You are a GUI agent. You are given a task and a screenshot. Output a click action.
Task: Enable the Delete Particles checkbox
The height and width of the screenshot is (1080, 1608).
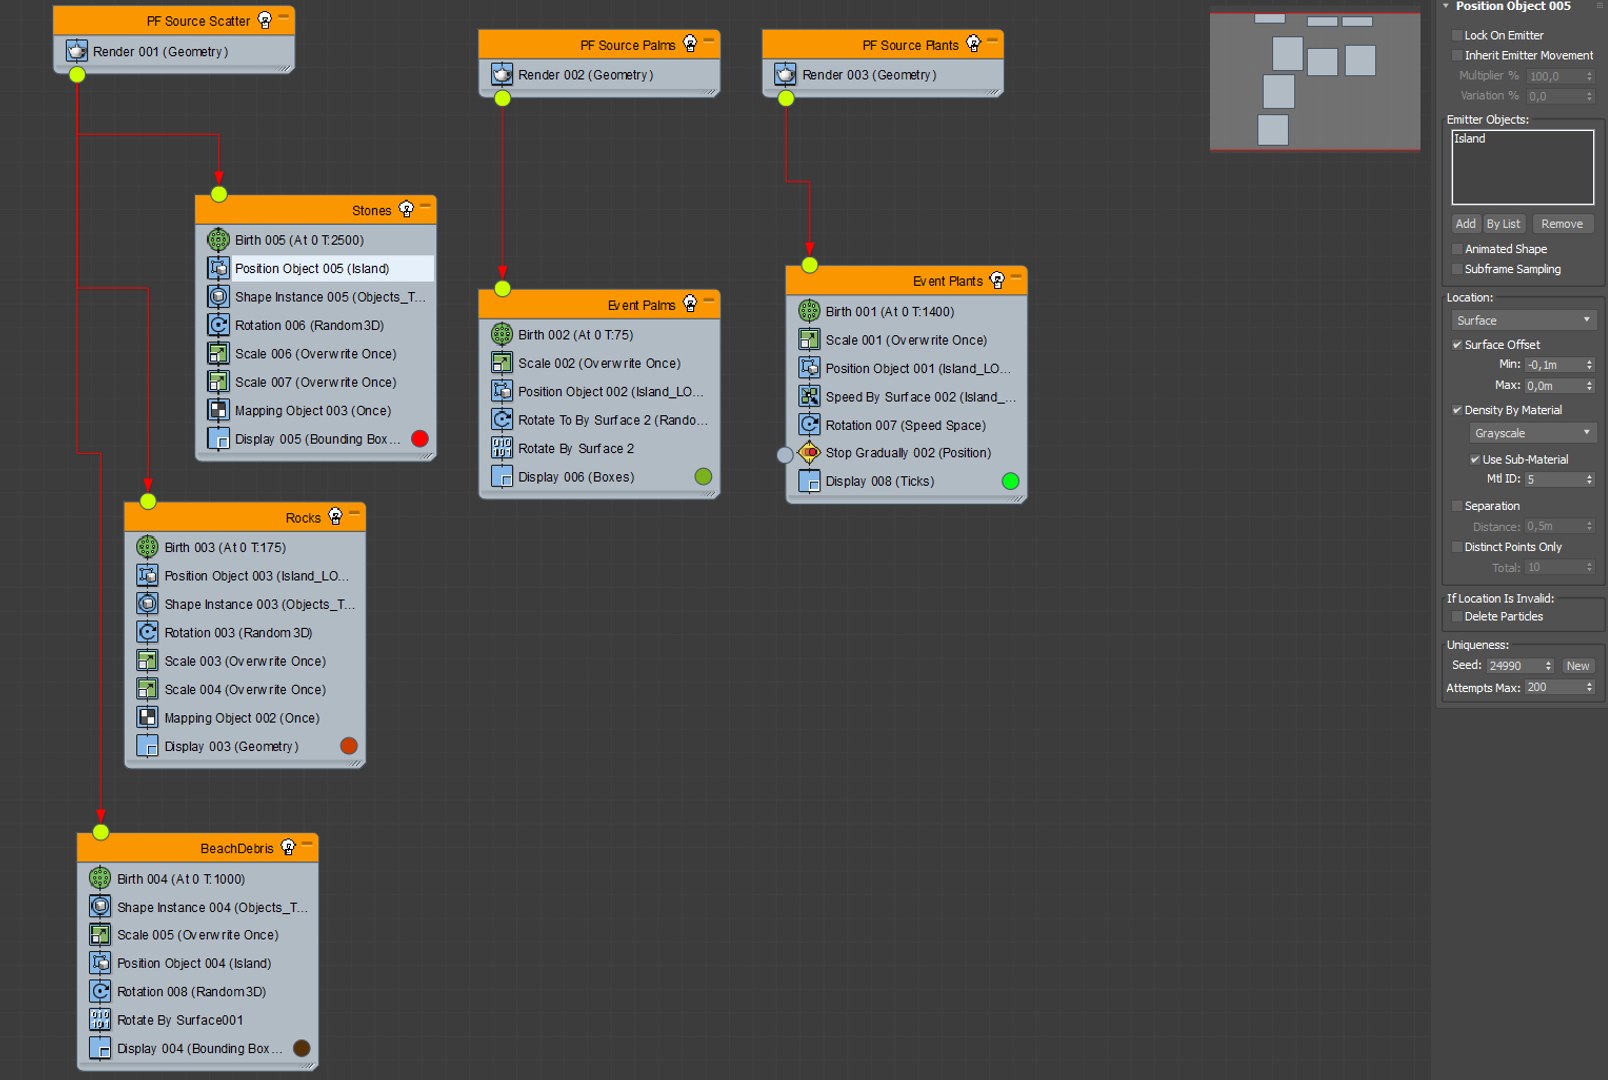[x=1457, y=617]
